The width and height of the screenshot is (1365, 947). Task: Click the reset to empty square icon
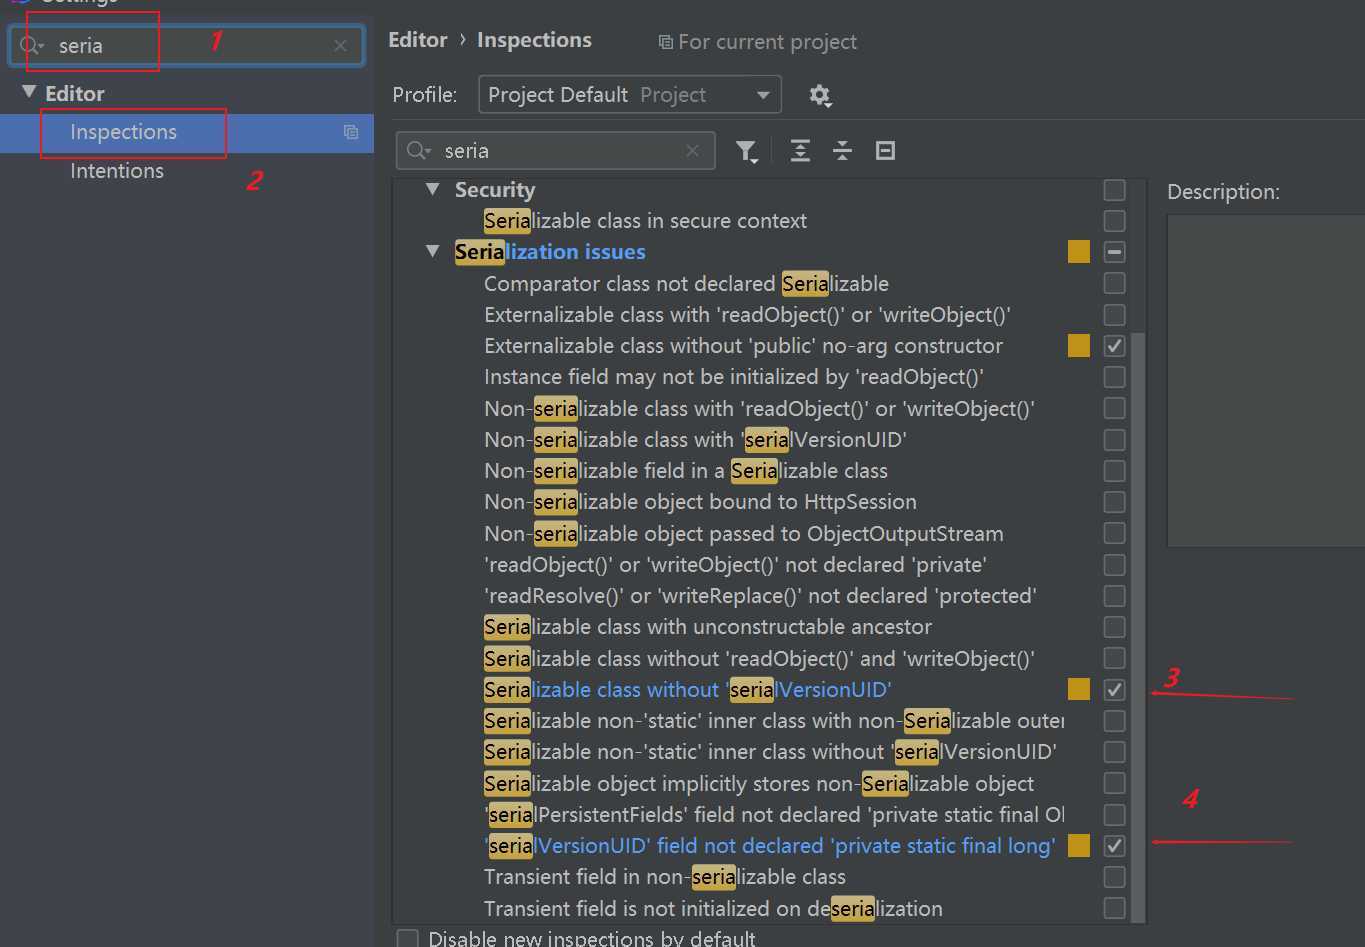pyautogui.click(x=885, y=151)
